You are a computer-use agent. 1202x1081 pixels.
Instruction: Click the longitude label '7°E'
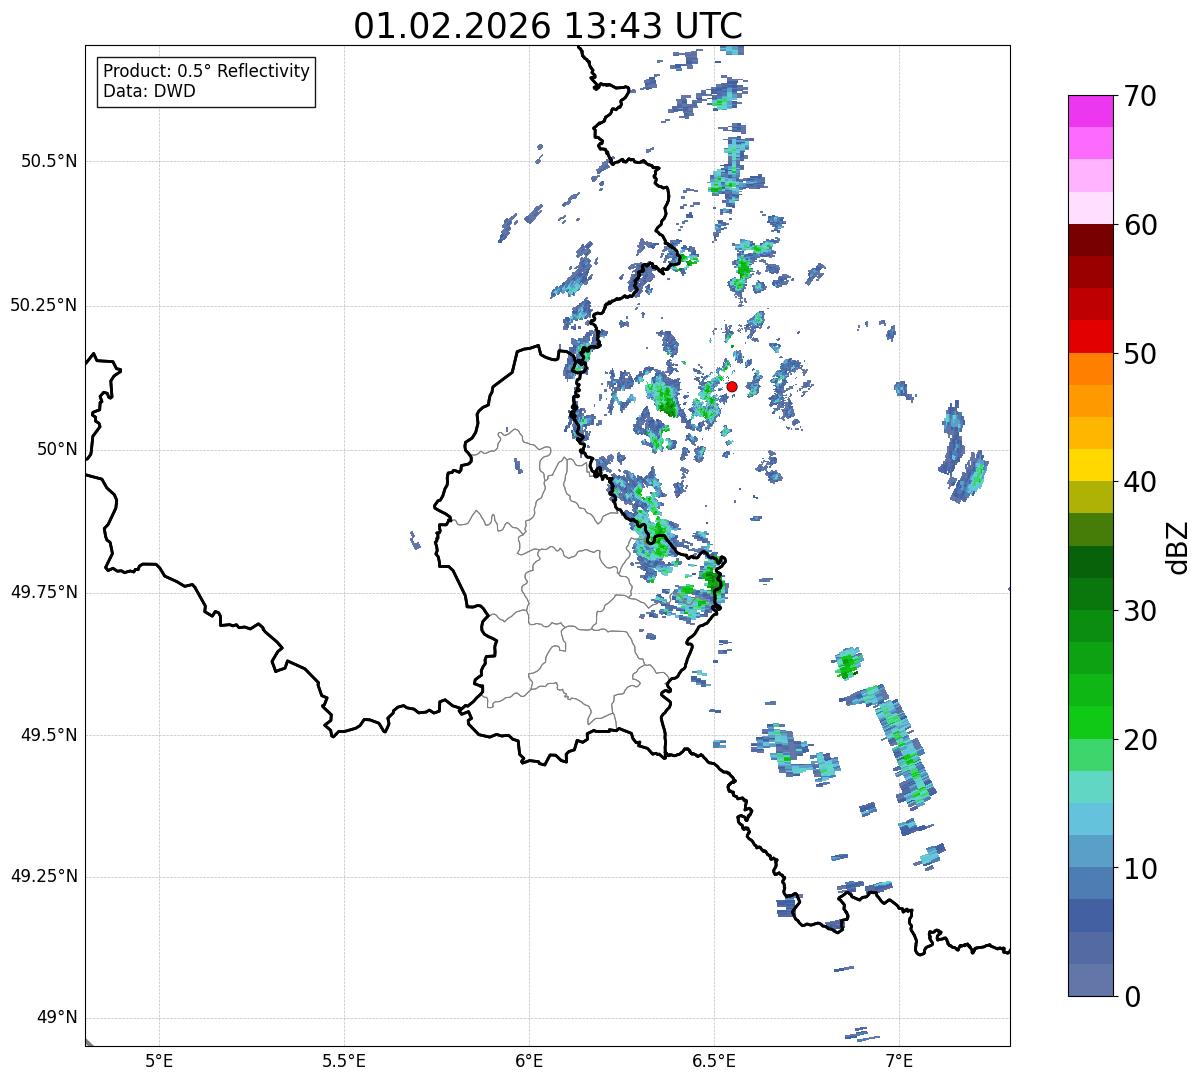pos(899,1061)
